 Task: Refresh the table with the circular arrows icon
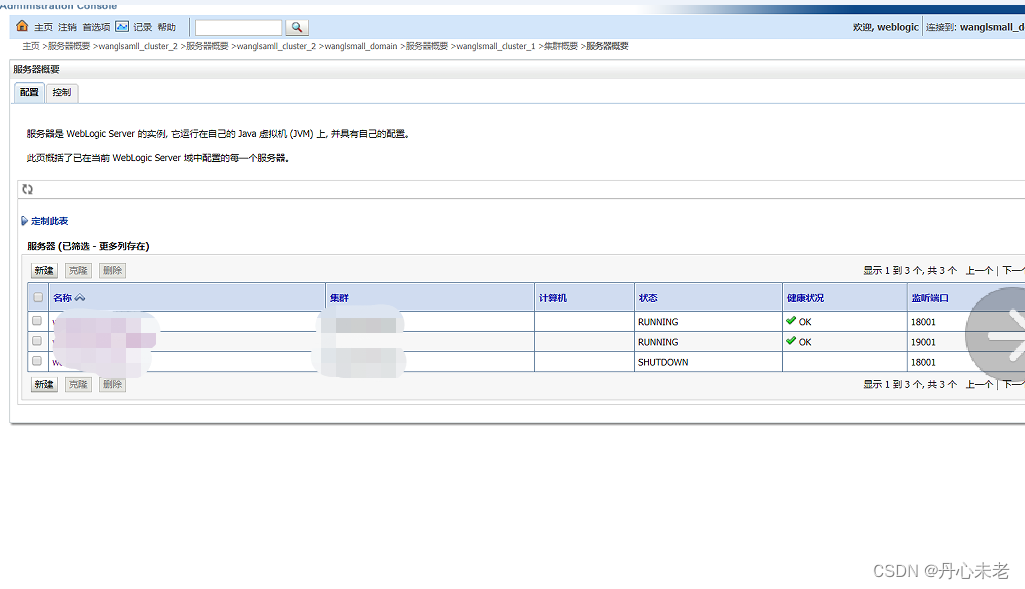[27, 189]
